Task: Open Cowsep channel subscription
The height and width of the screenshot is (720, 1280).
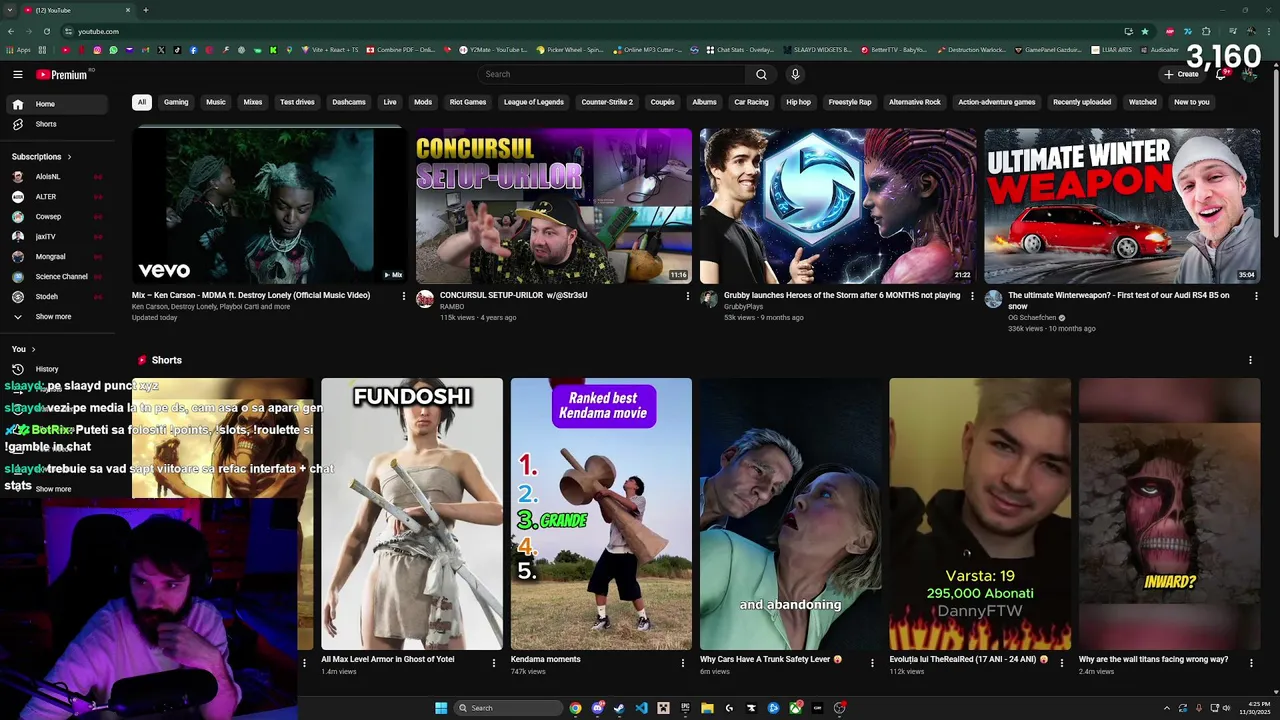Action: click(x=56, y=217)
